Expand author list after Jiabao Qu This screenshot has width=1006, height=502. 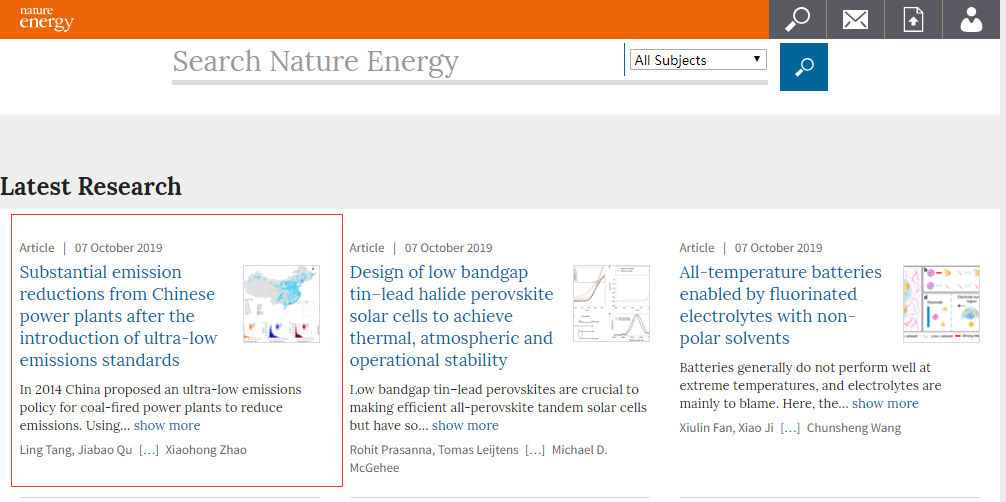click(x=149, y=450)
